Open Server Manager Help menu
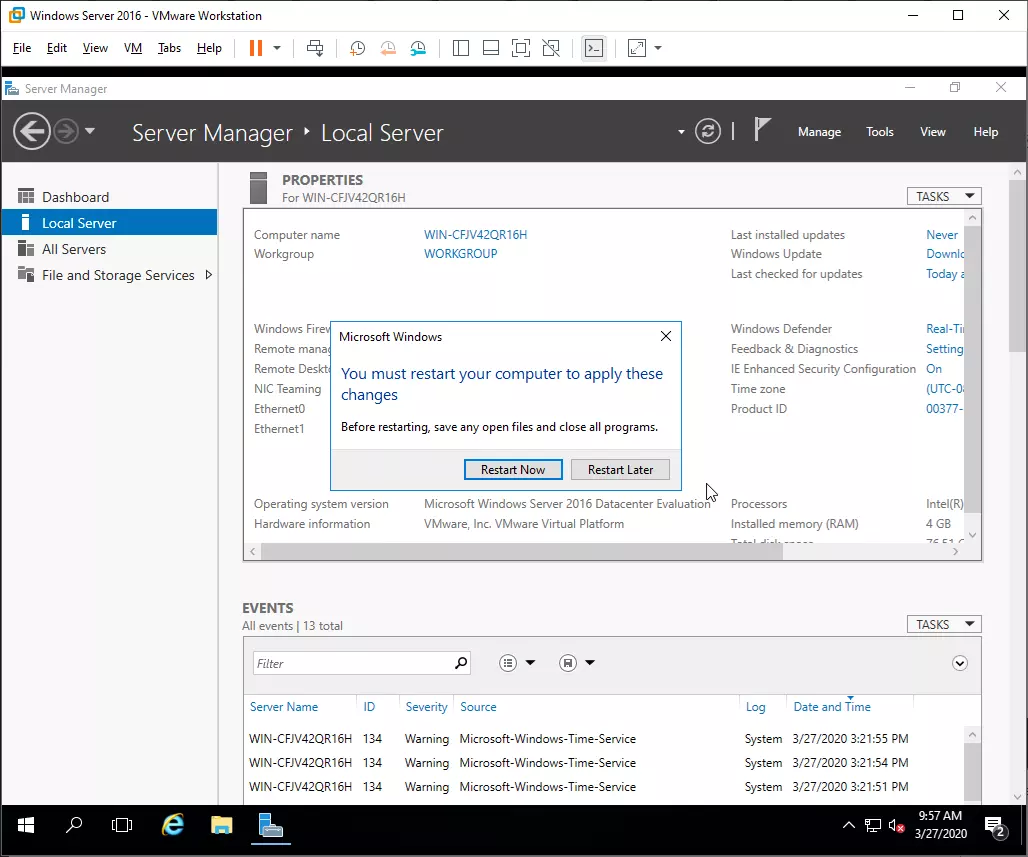Screen dimensions: 1028x857 (x=985, y=132)
